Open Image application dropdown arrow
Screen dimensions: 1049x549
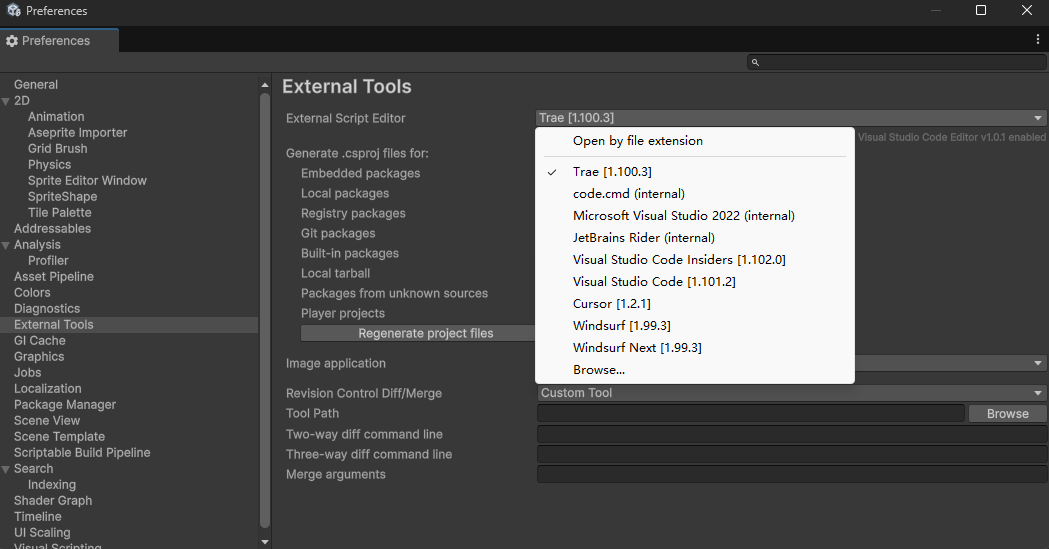click(1038, 363)
